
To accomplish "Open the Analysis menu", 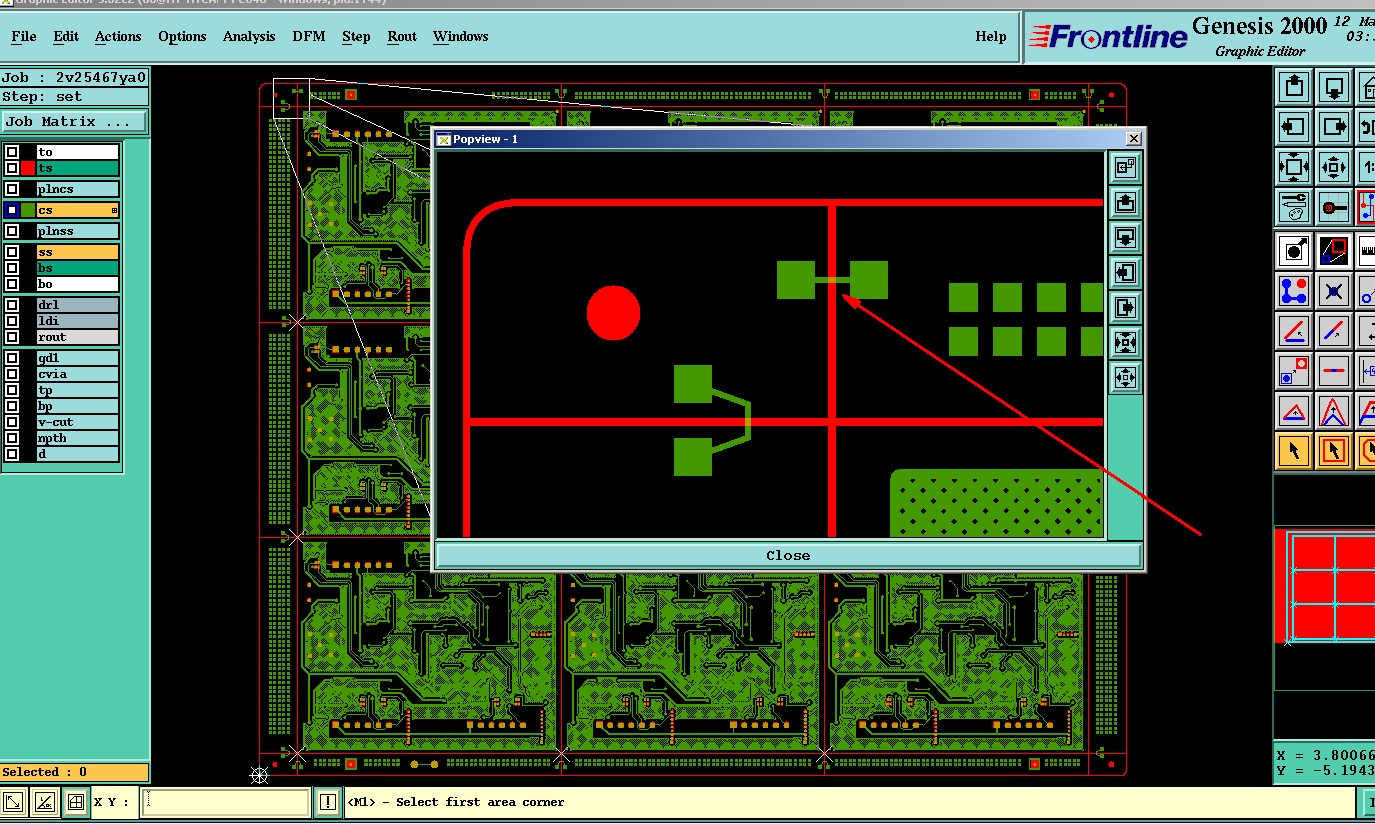I will coord(249,37).
